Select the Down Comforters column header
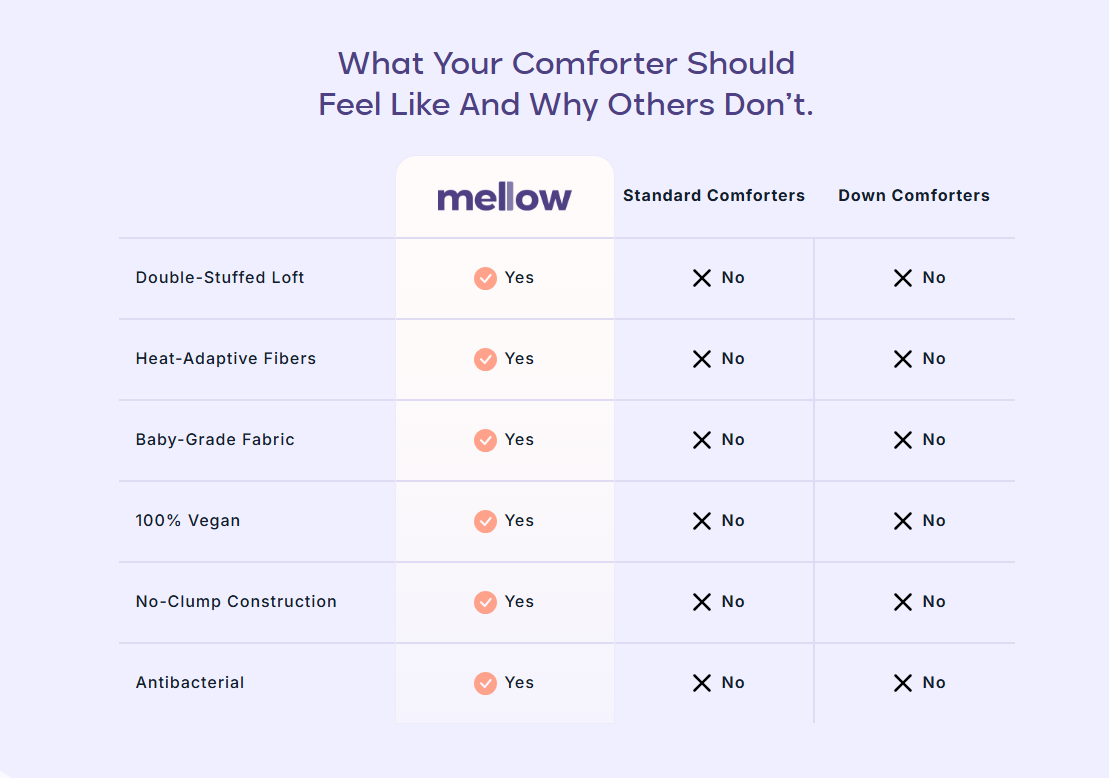This screenshot has width=1109, height=778. (914, 196)
